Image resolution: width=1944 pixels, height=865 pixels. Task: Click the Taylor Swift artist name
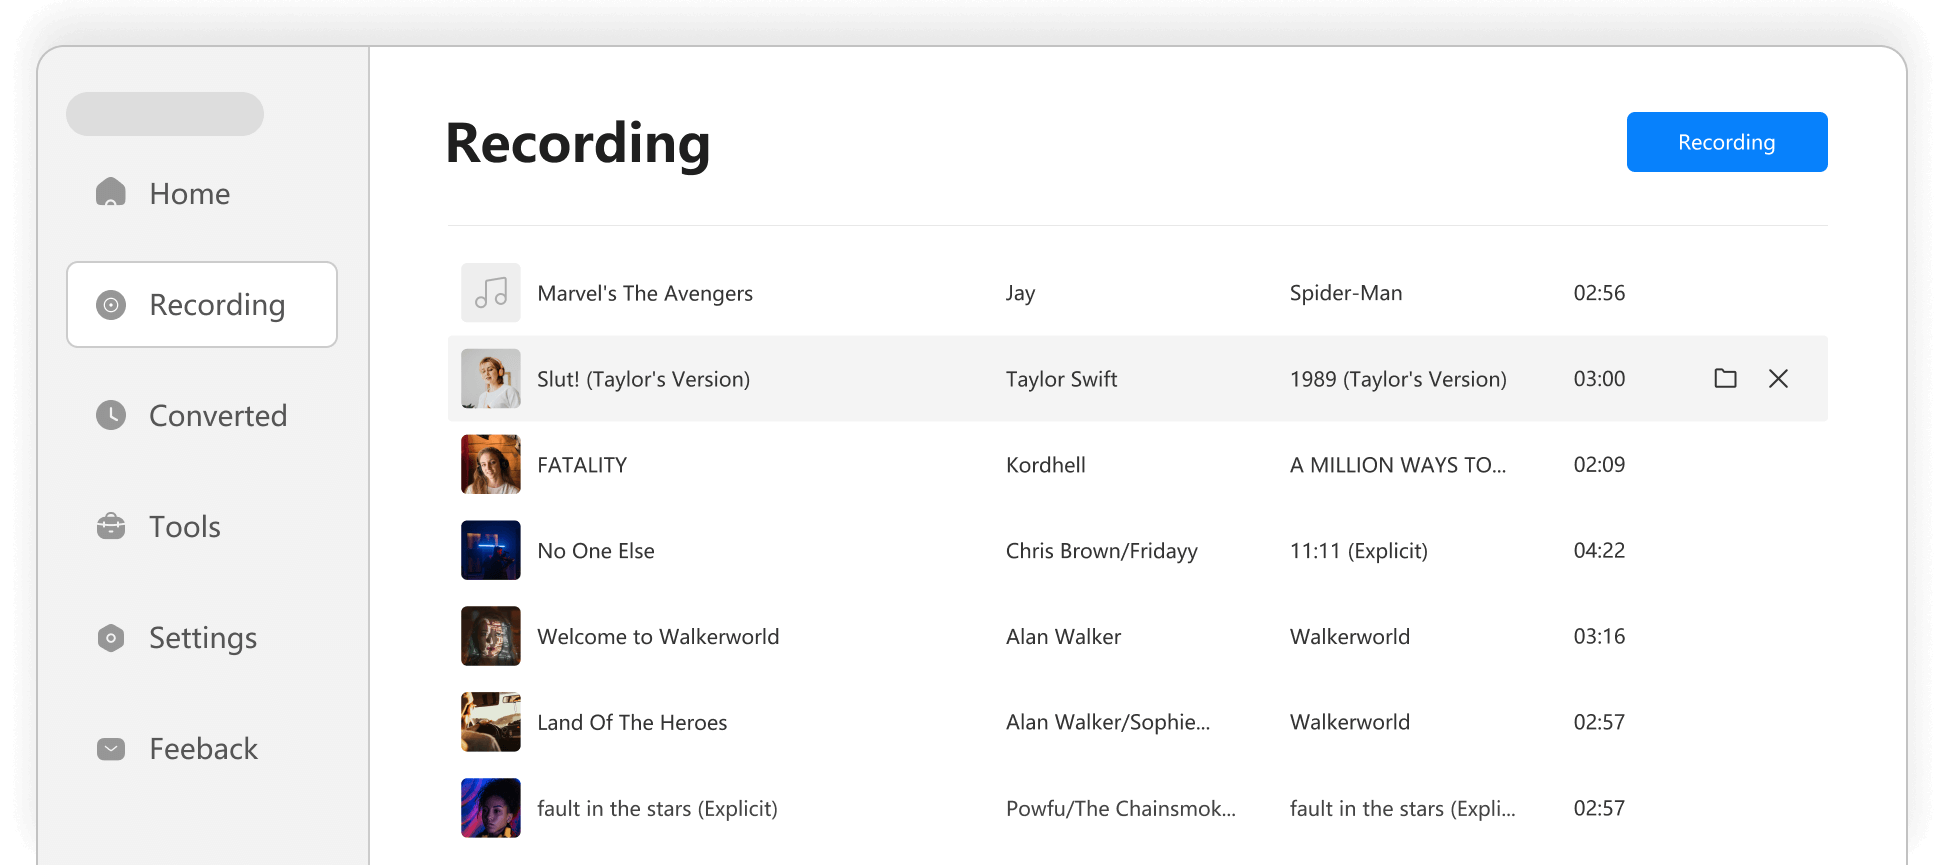(1061, 379)
